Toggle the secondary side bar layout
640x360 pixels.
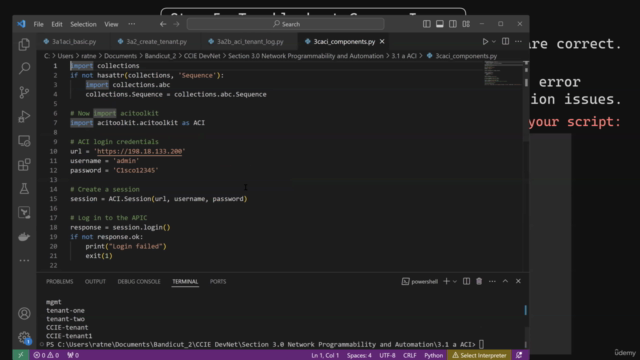453,24
